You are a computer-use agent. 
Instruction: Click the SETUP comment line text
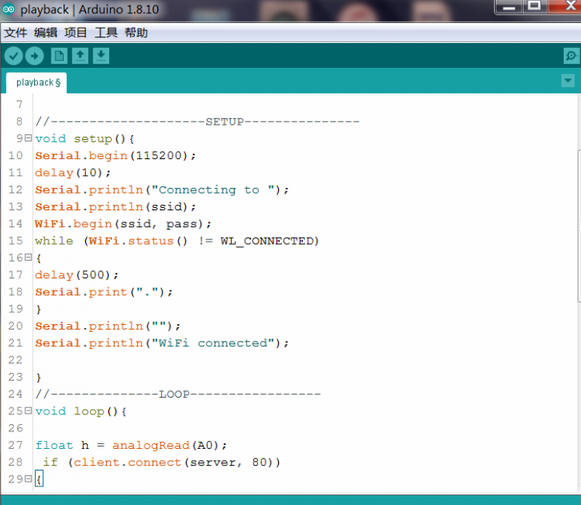(197, 122)
